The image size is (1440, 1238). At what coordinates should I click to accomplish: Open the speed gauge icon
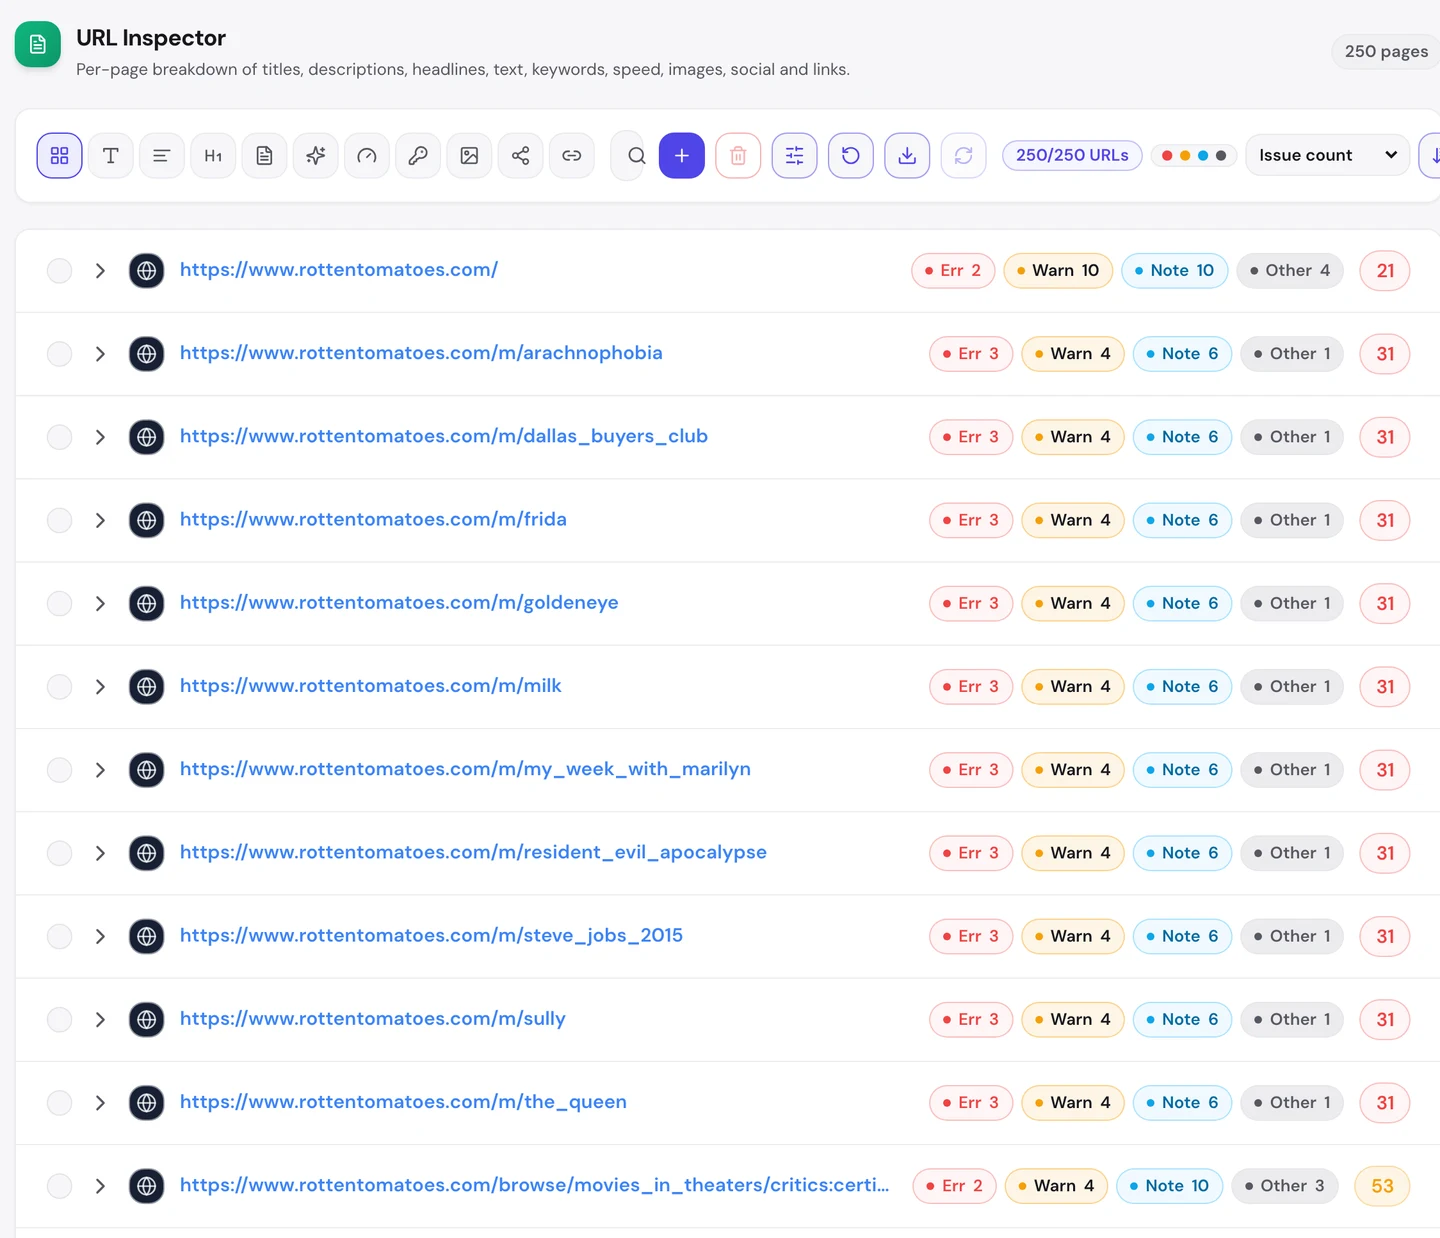[x=367, y=156]
